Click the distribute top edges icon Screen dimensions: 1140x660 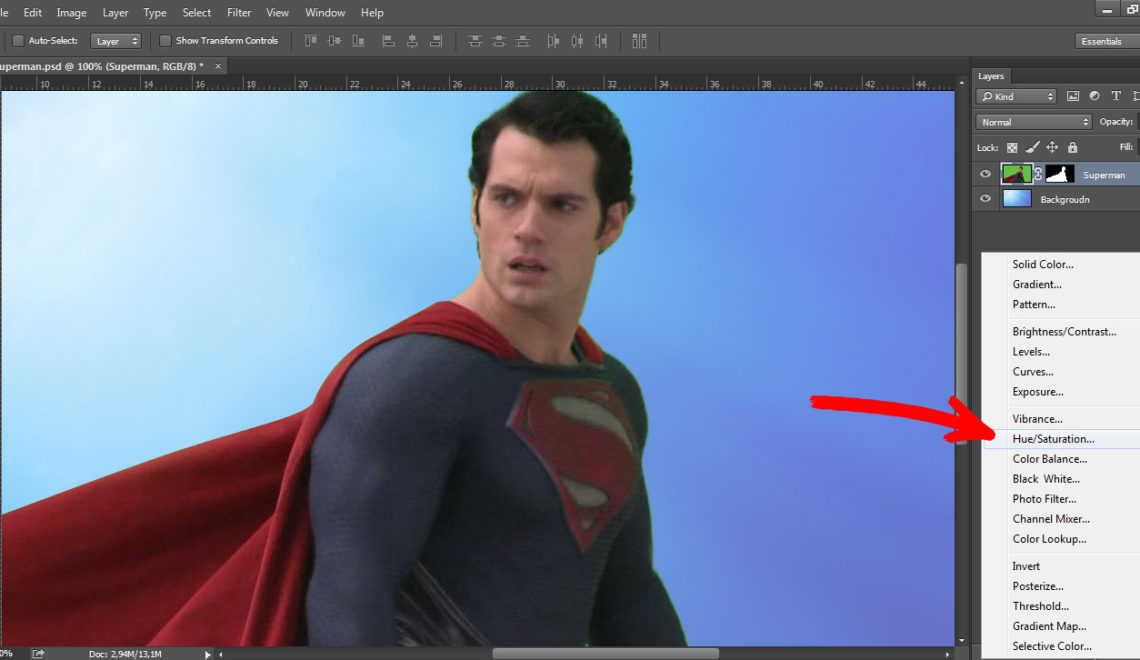475,41
